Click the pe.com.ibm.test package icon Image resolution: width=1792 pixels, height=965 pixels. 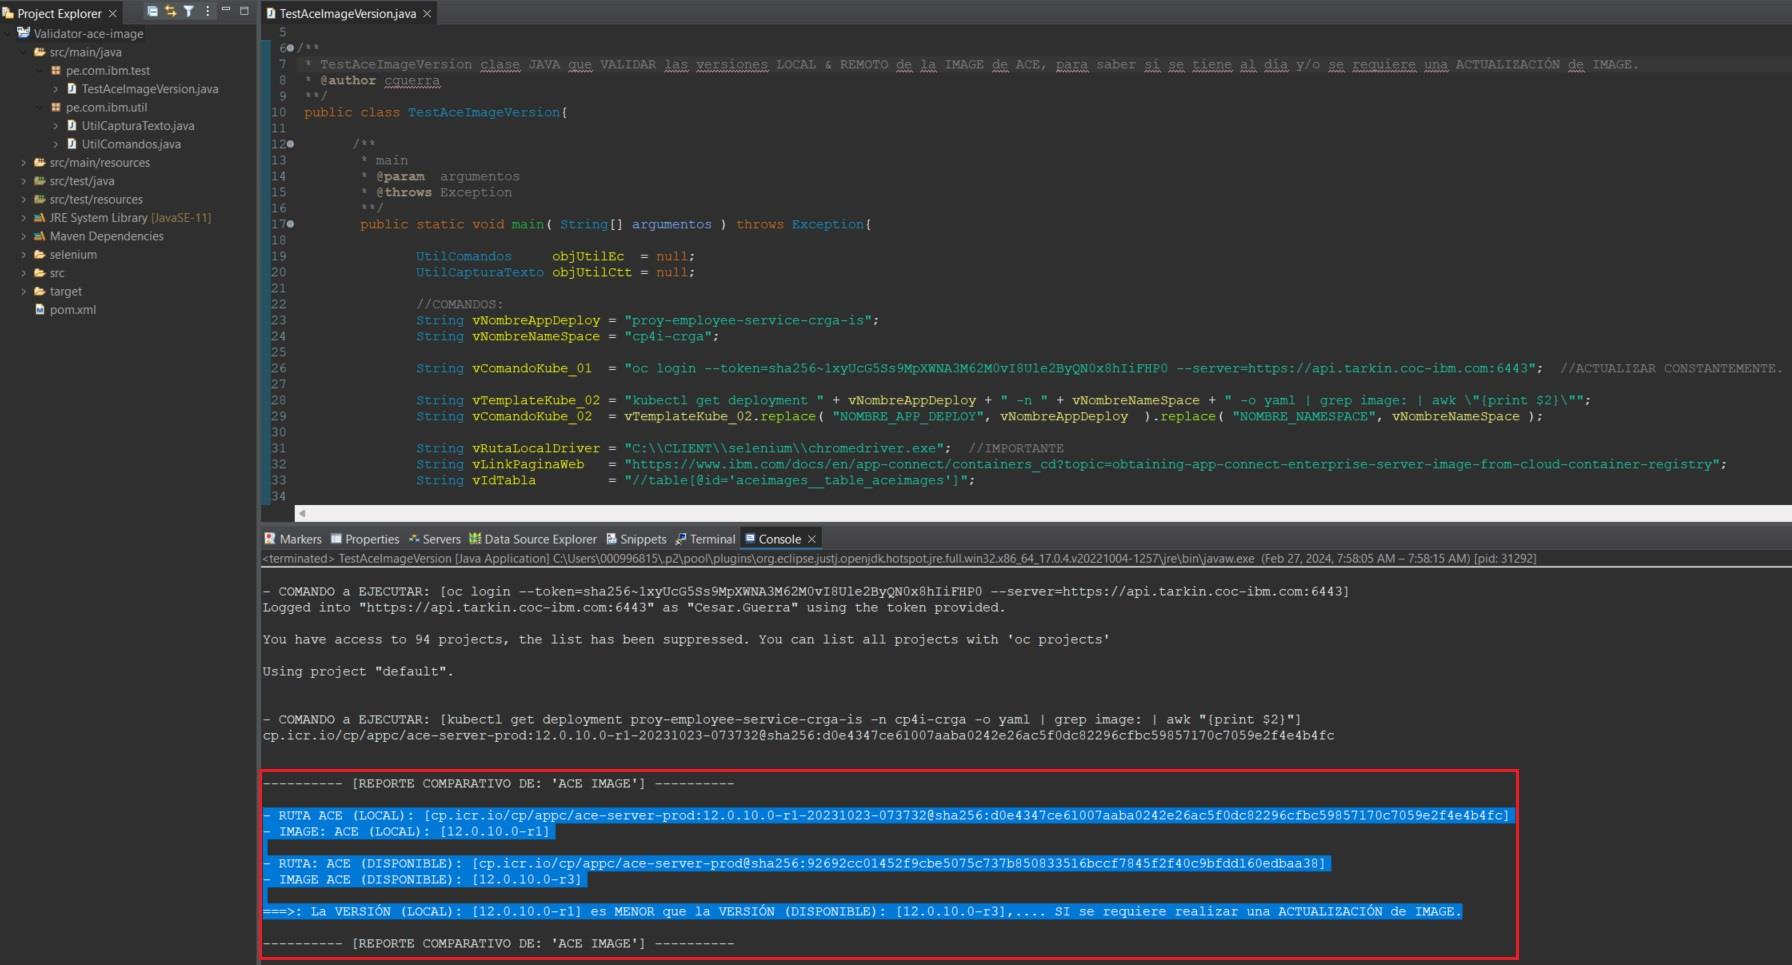tap(56, 70)
